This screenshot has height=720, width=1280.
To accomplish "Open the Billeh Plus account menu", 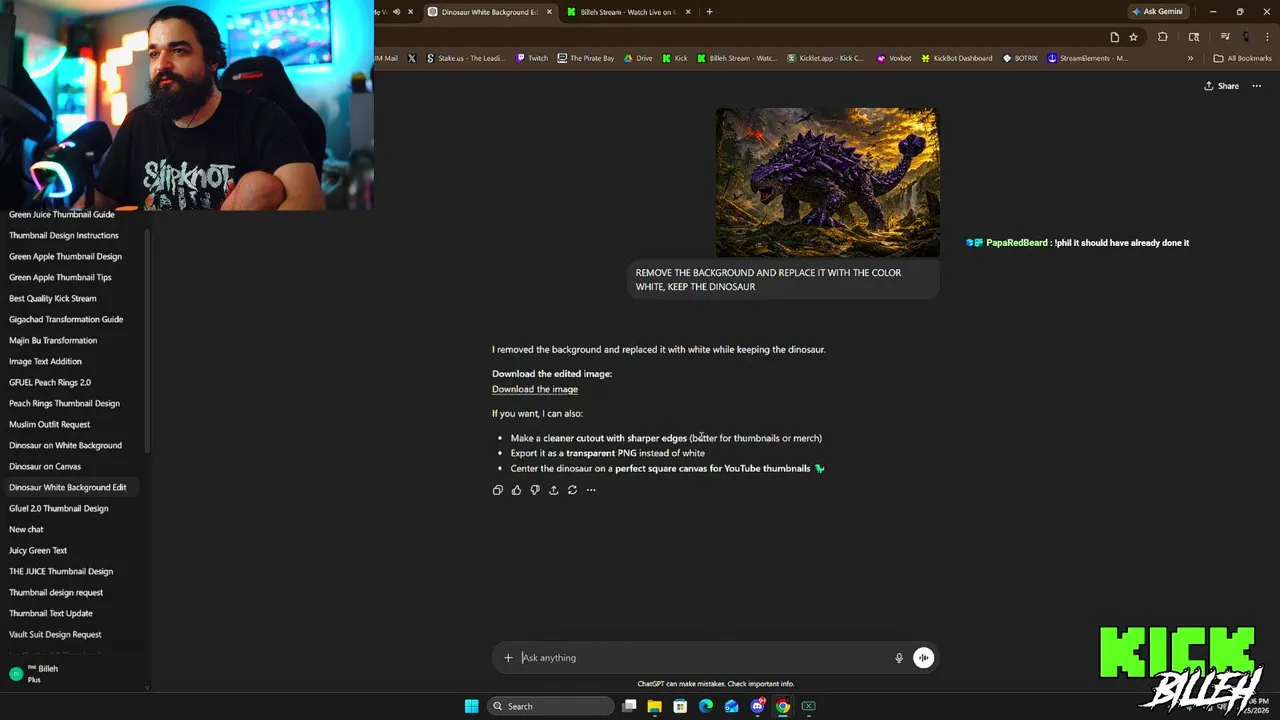I will tap(72, 674).
